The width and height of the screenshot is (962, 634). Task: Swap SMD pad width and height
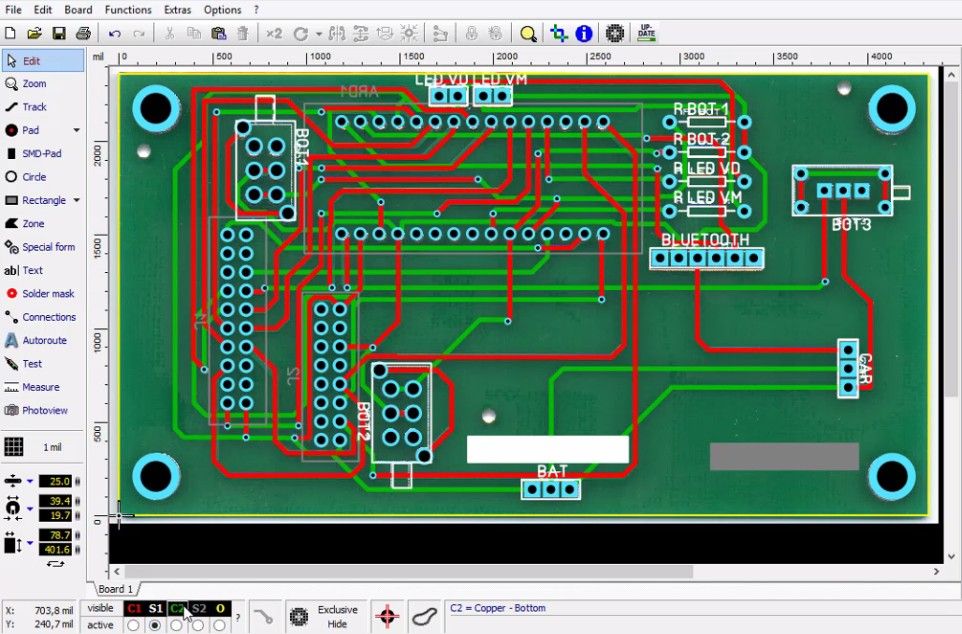click(x=55, y=563)
